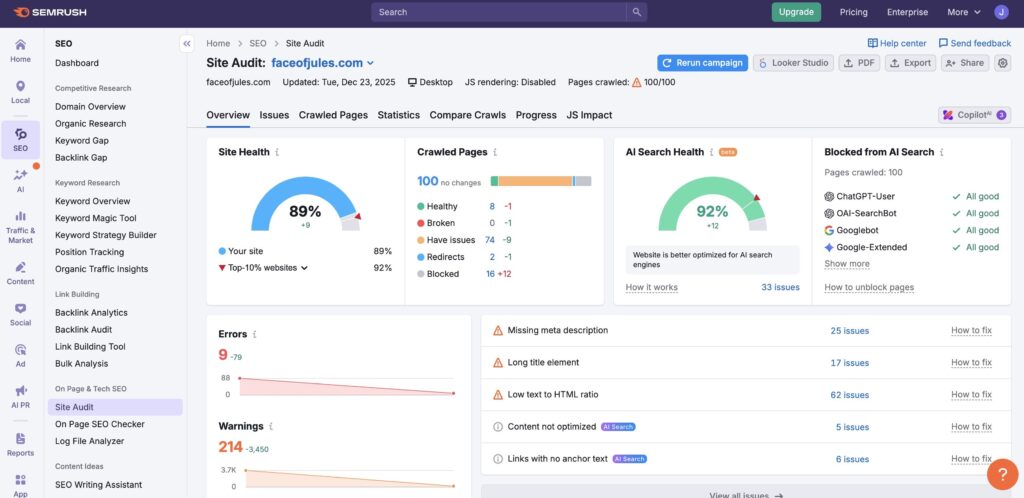Open the orange help chat bubble
1024x498 pixels.
(1002, 474)
